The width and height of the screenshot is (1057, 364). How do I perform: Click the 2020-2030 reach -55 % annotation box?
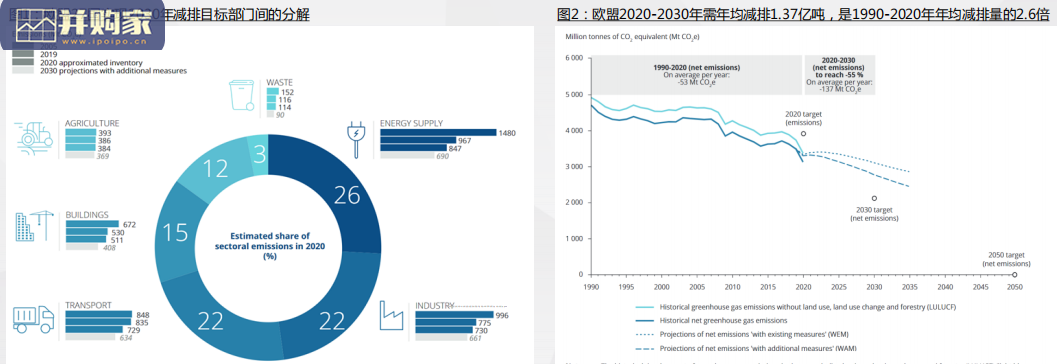839,75
